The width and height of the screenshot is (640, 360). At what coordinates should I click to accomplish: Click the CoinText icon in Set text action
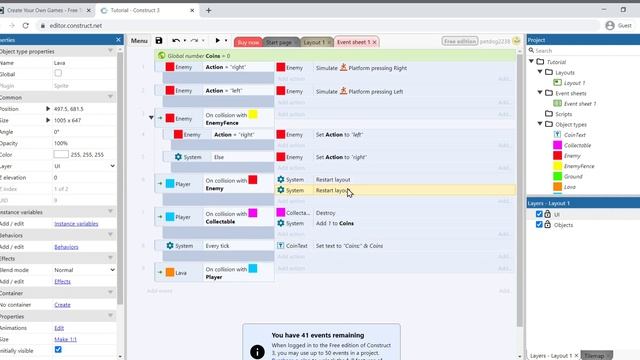[x=281, y=246]
